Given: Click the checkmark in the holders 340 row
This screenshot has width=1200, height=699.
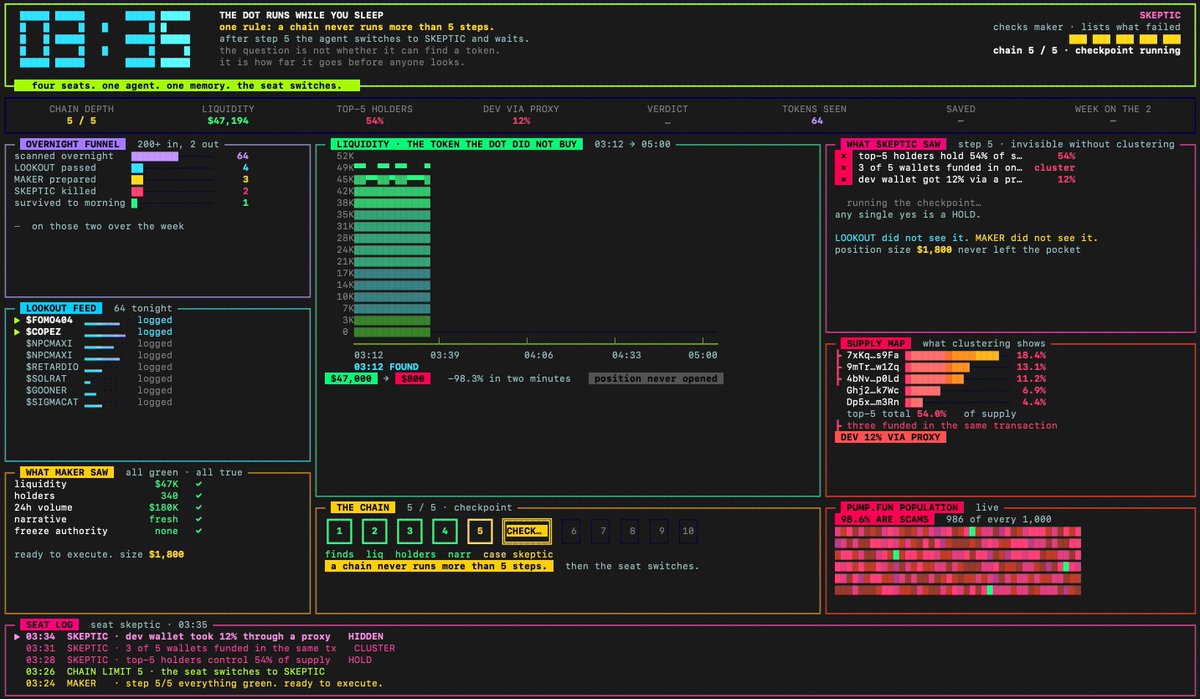Looking at the screenshot, I should [199, 496].
